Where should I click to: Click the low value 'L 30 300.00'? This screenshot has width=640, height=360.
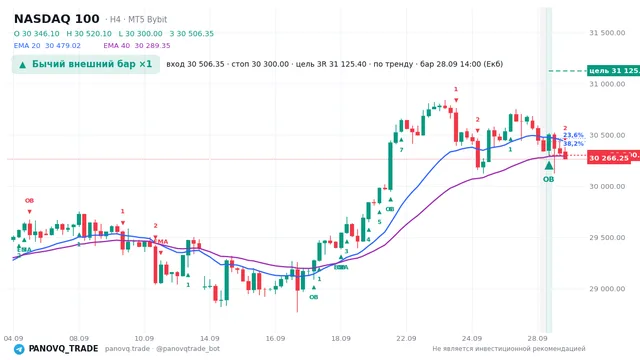coord(140,33)
